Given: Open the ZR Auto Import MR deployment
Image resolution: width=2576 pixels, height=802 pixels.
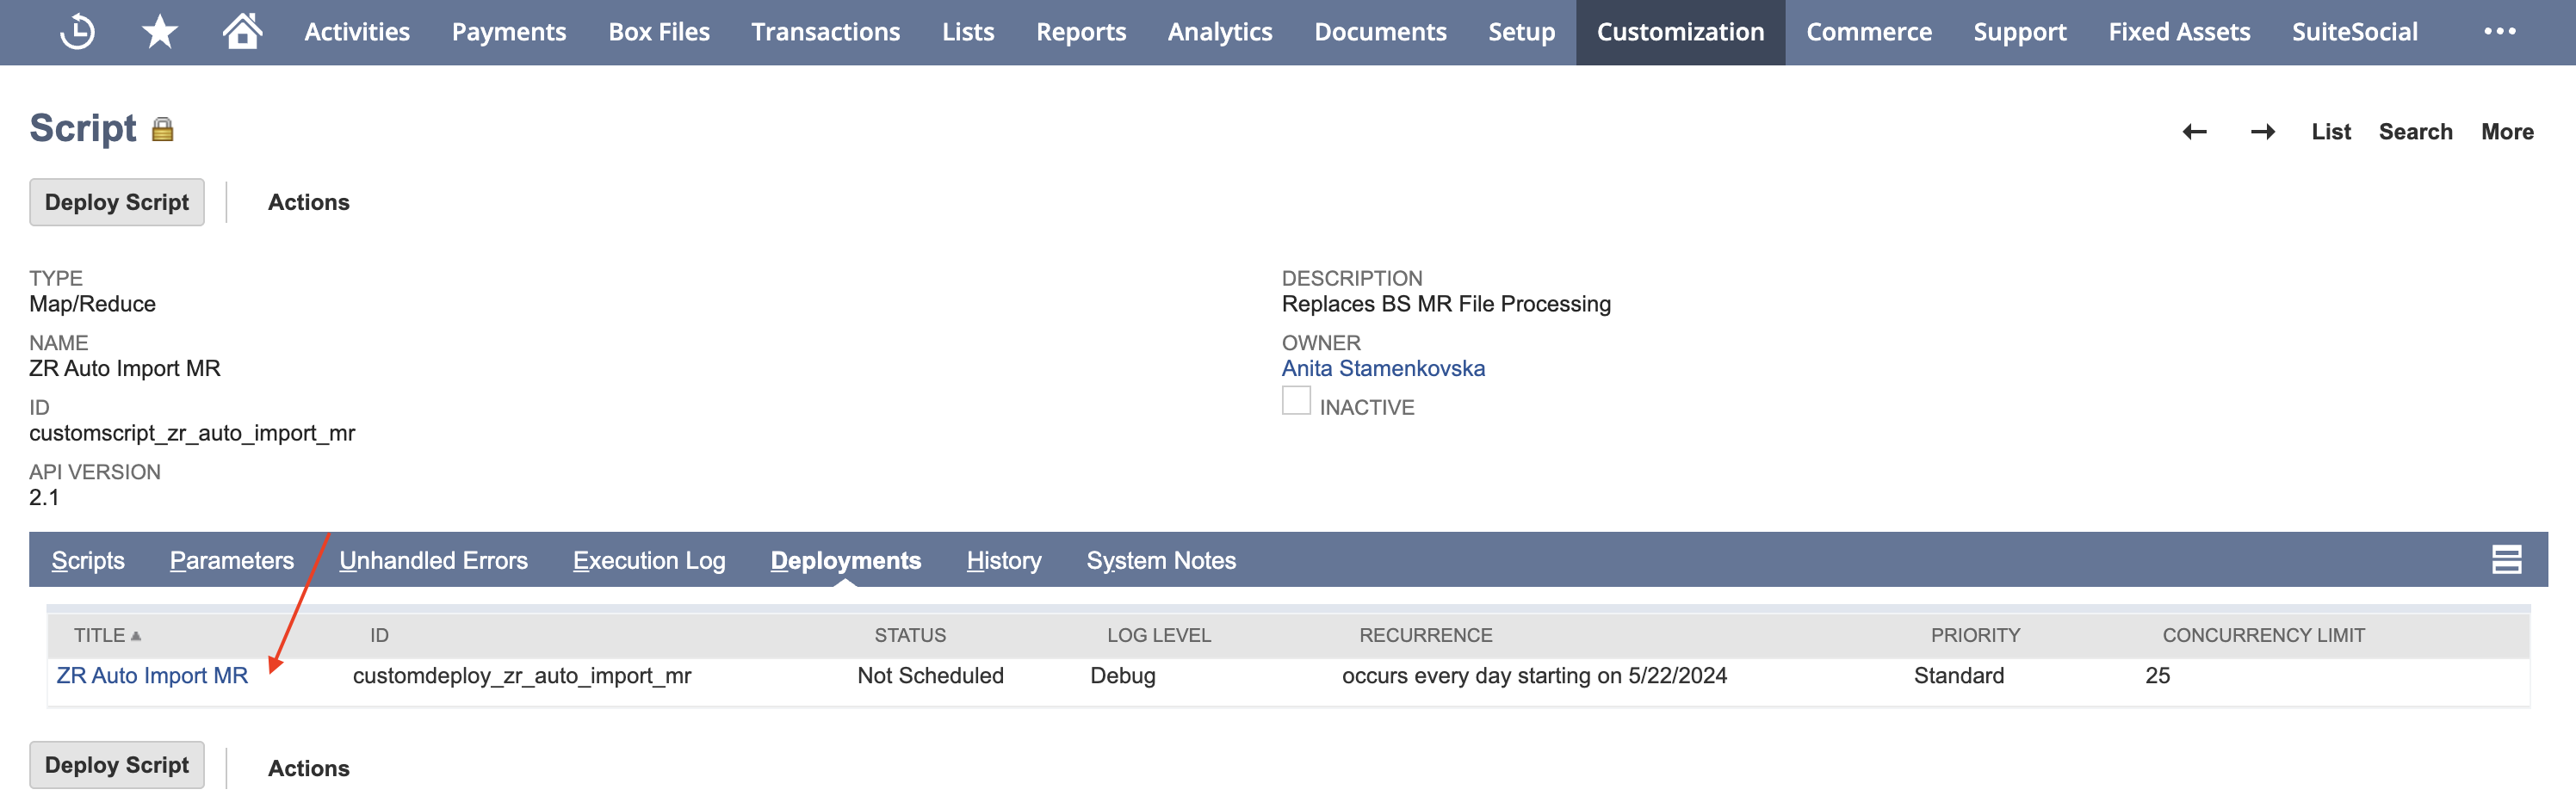Looking at the screenshot, I should tap(152, 676).
